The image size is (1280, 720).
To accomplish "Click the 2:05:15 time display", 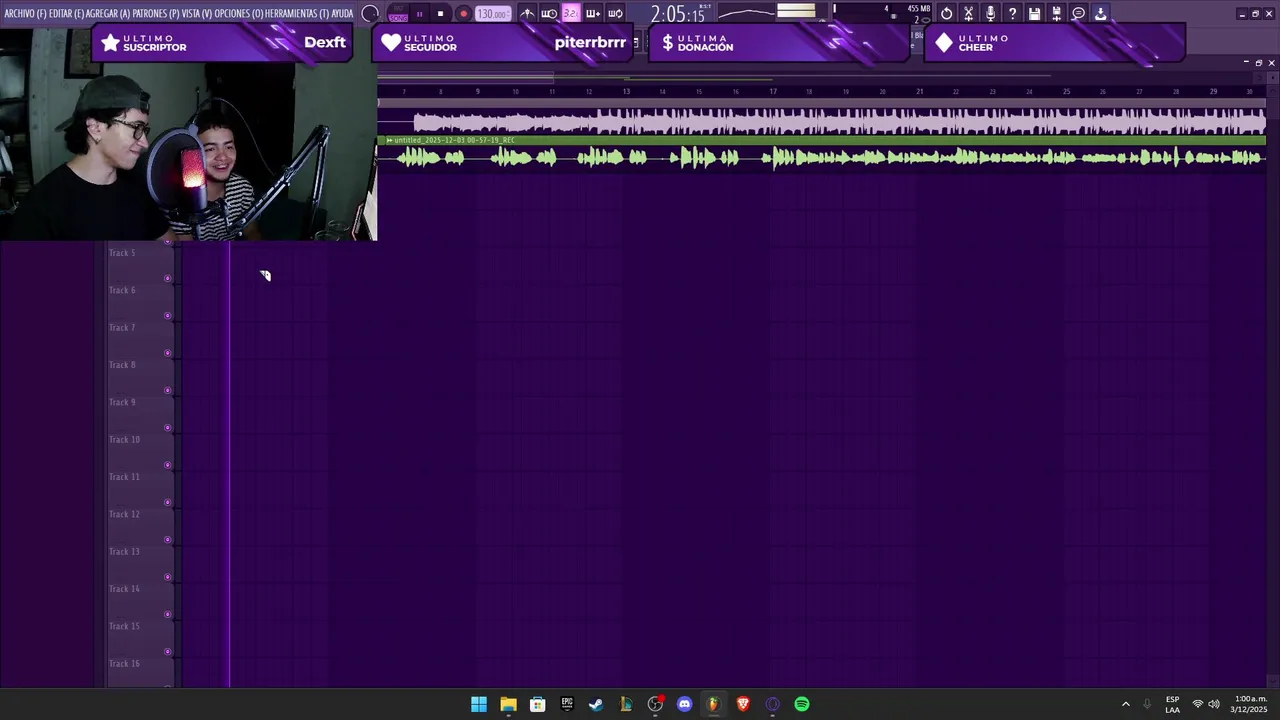I will coord(679,14).
